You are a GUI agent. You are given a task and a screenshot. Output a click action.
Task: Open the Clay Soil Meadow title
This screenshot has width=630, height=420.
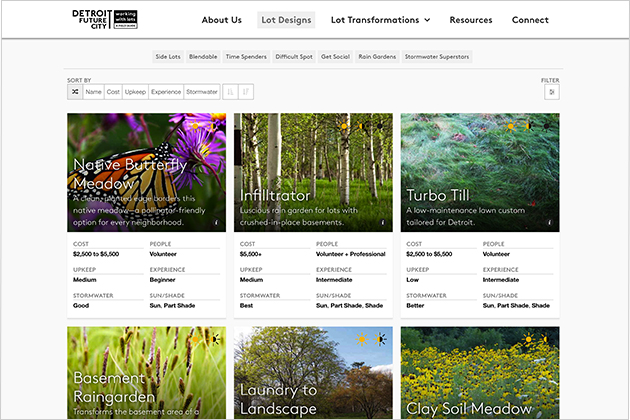469,409
